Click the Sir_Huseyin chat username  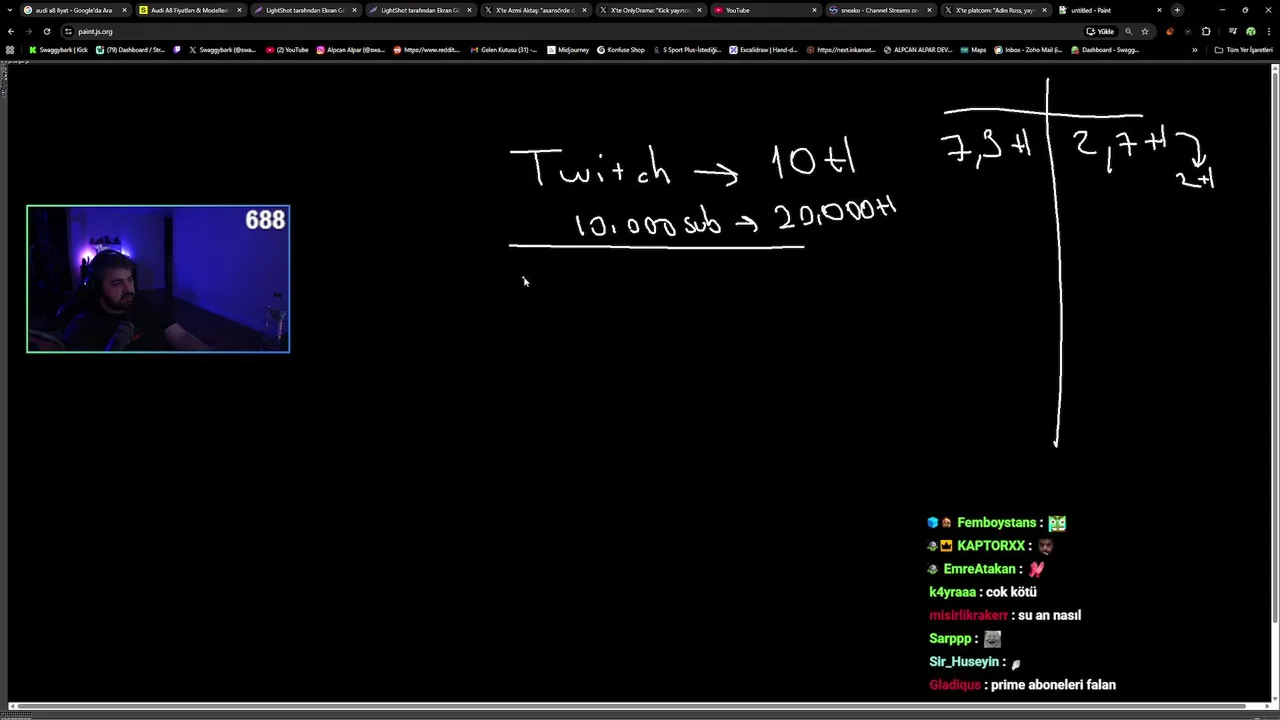[964, 662]
